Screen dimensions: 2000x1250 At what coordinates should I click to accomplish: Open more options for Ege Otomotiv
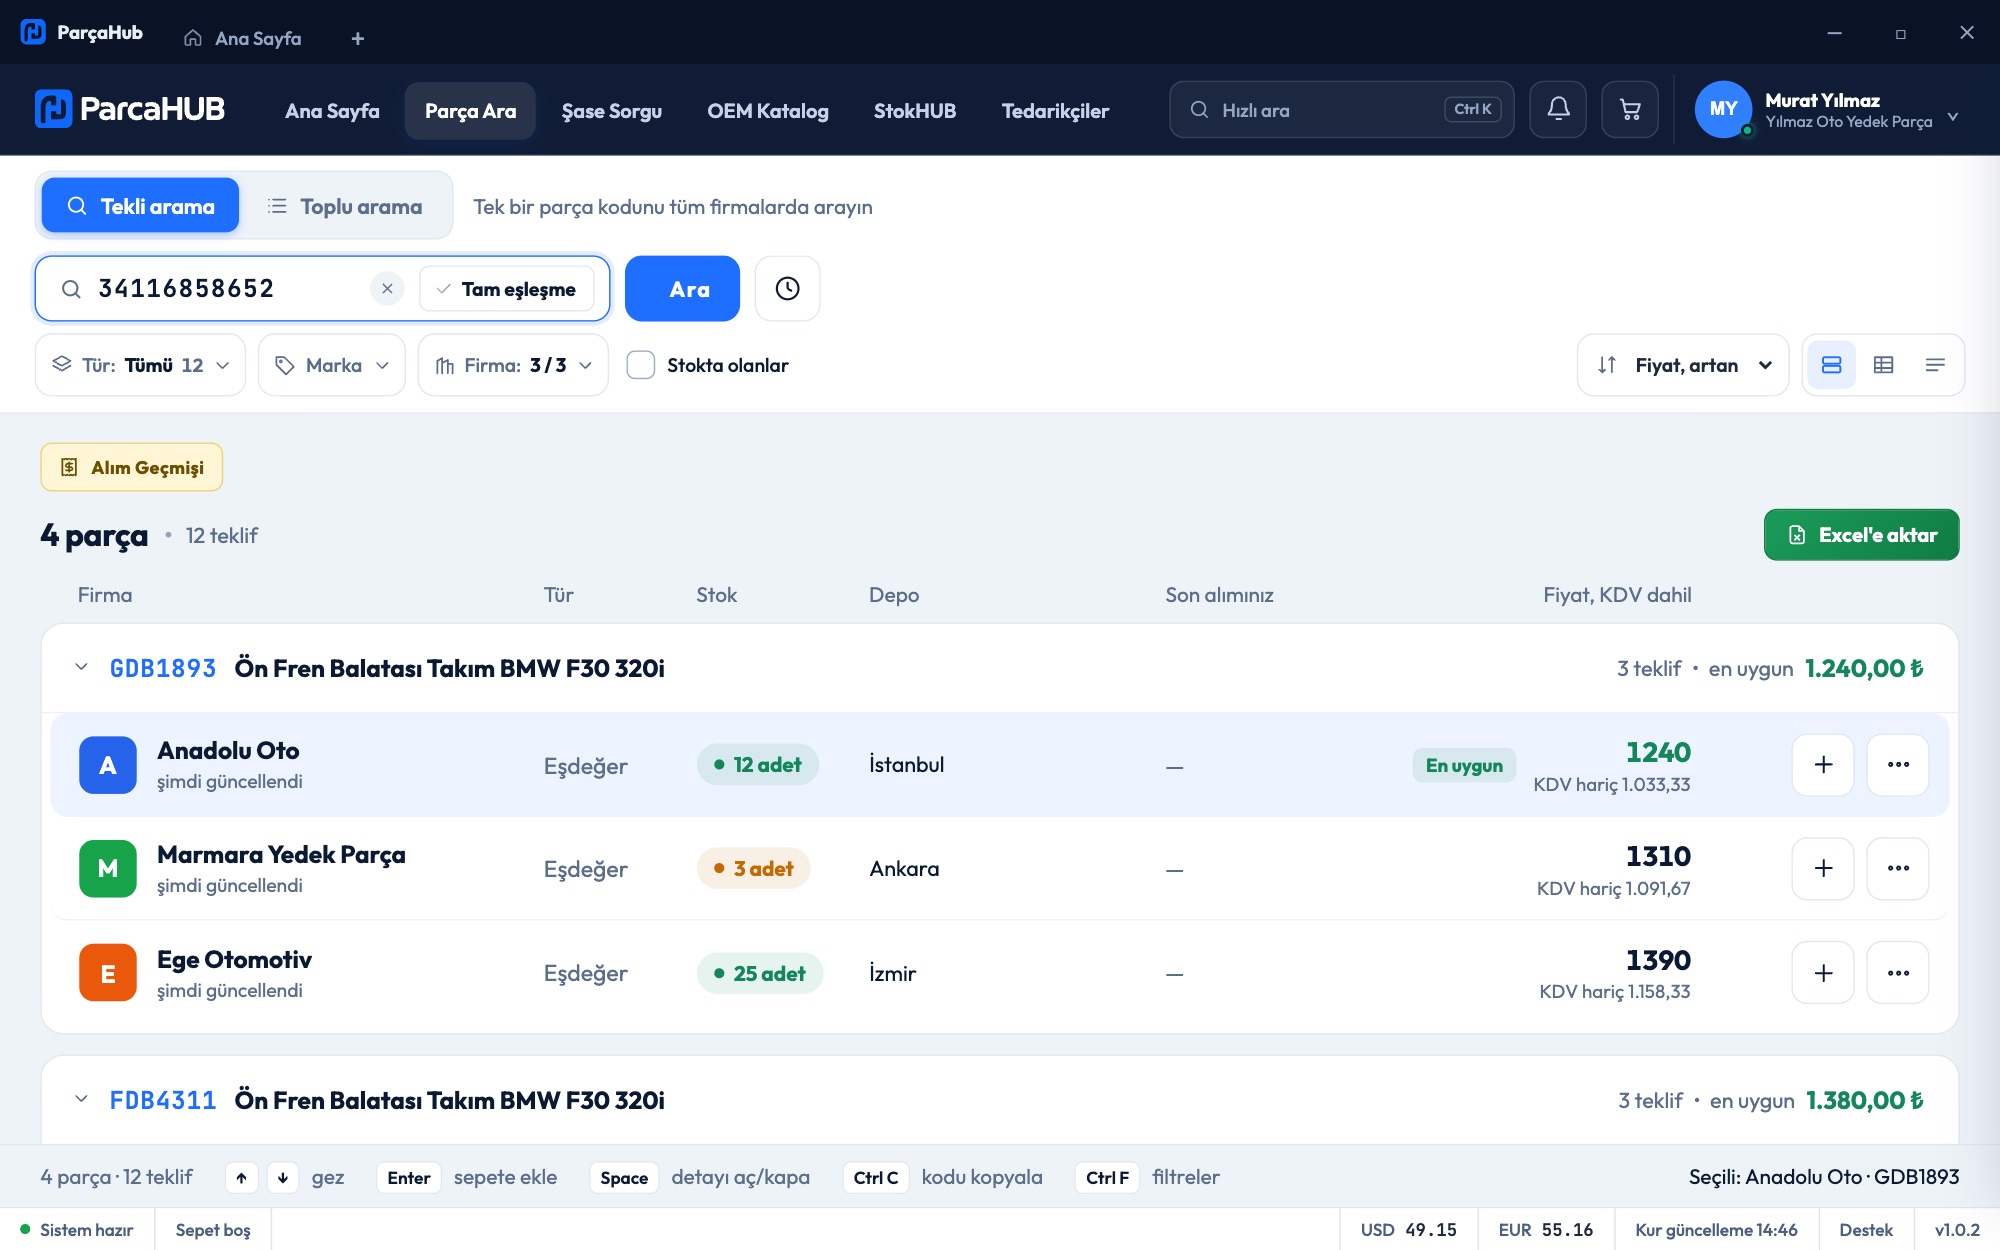click(x=1898, y=973)
